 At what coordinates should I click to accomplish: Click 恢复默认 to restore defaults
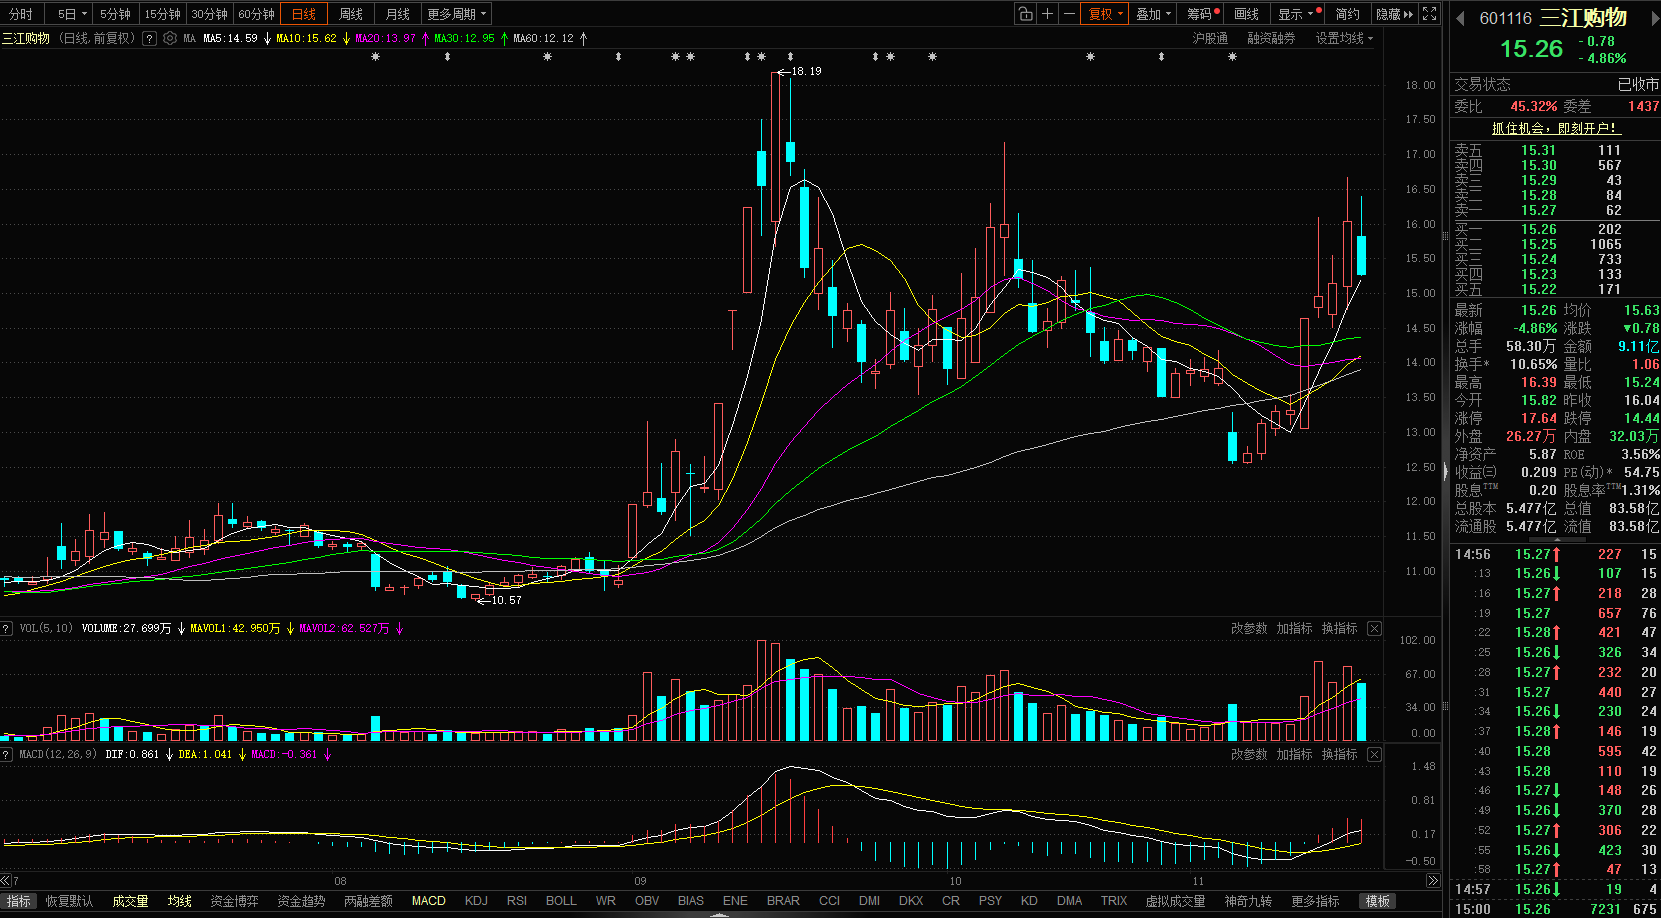(x=69, y=901)
